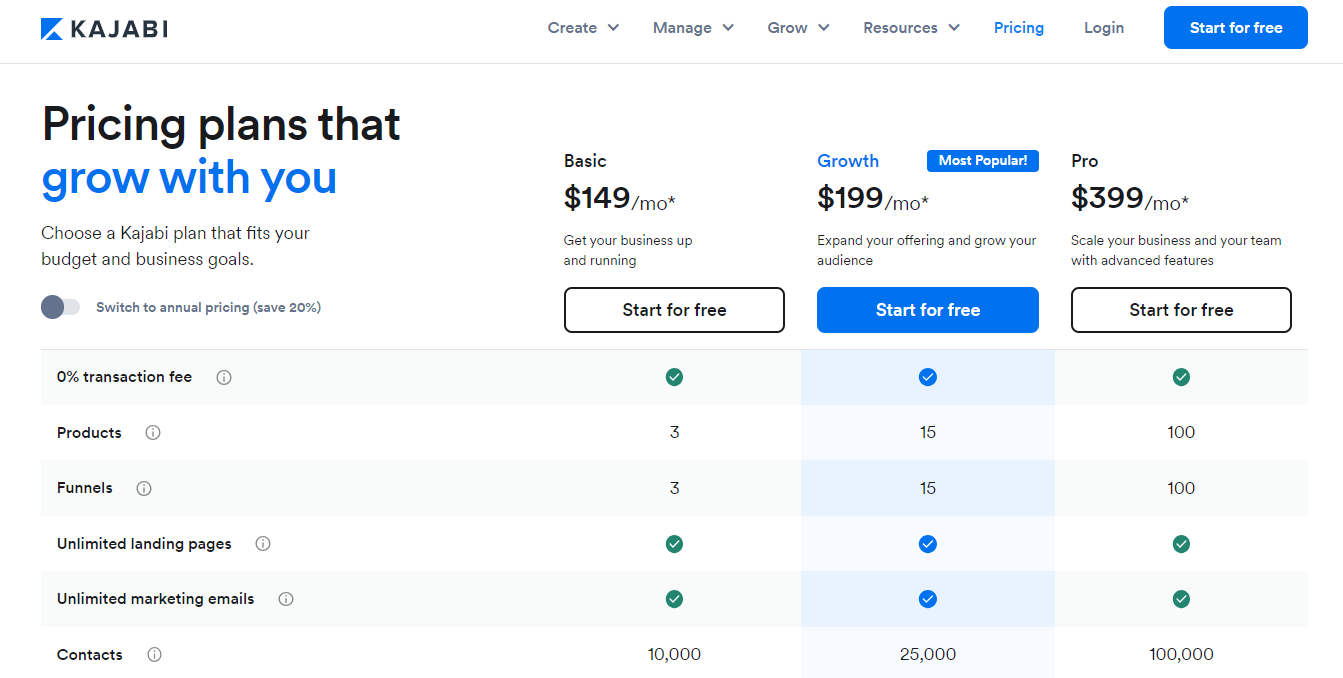Click info icon next to 0% transaction fee
The height and width of the screenshot is (678, 1343).
224,377
